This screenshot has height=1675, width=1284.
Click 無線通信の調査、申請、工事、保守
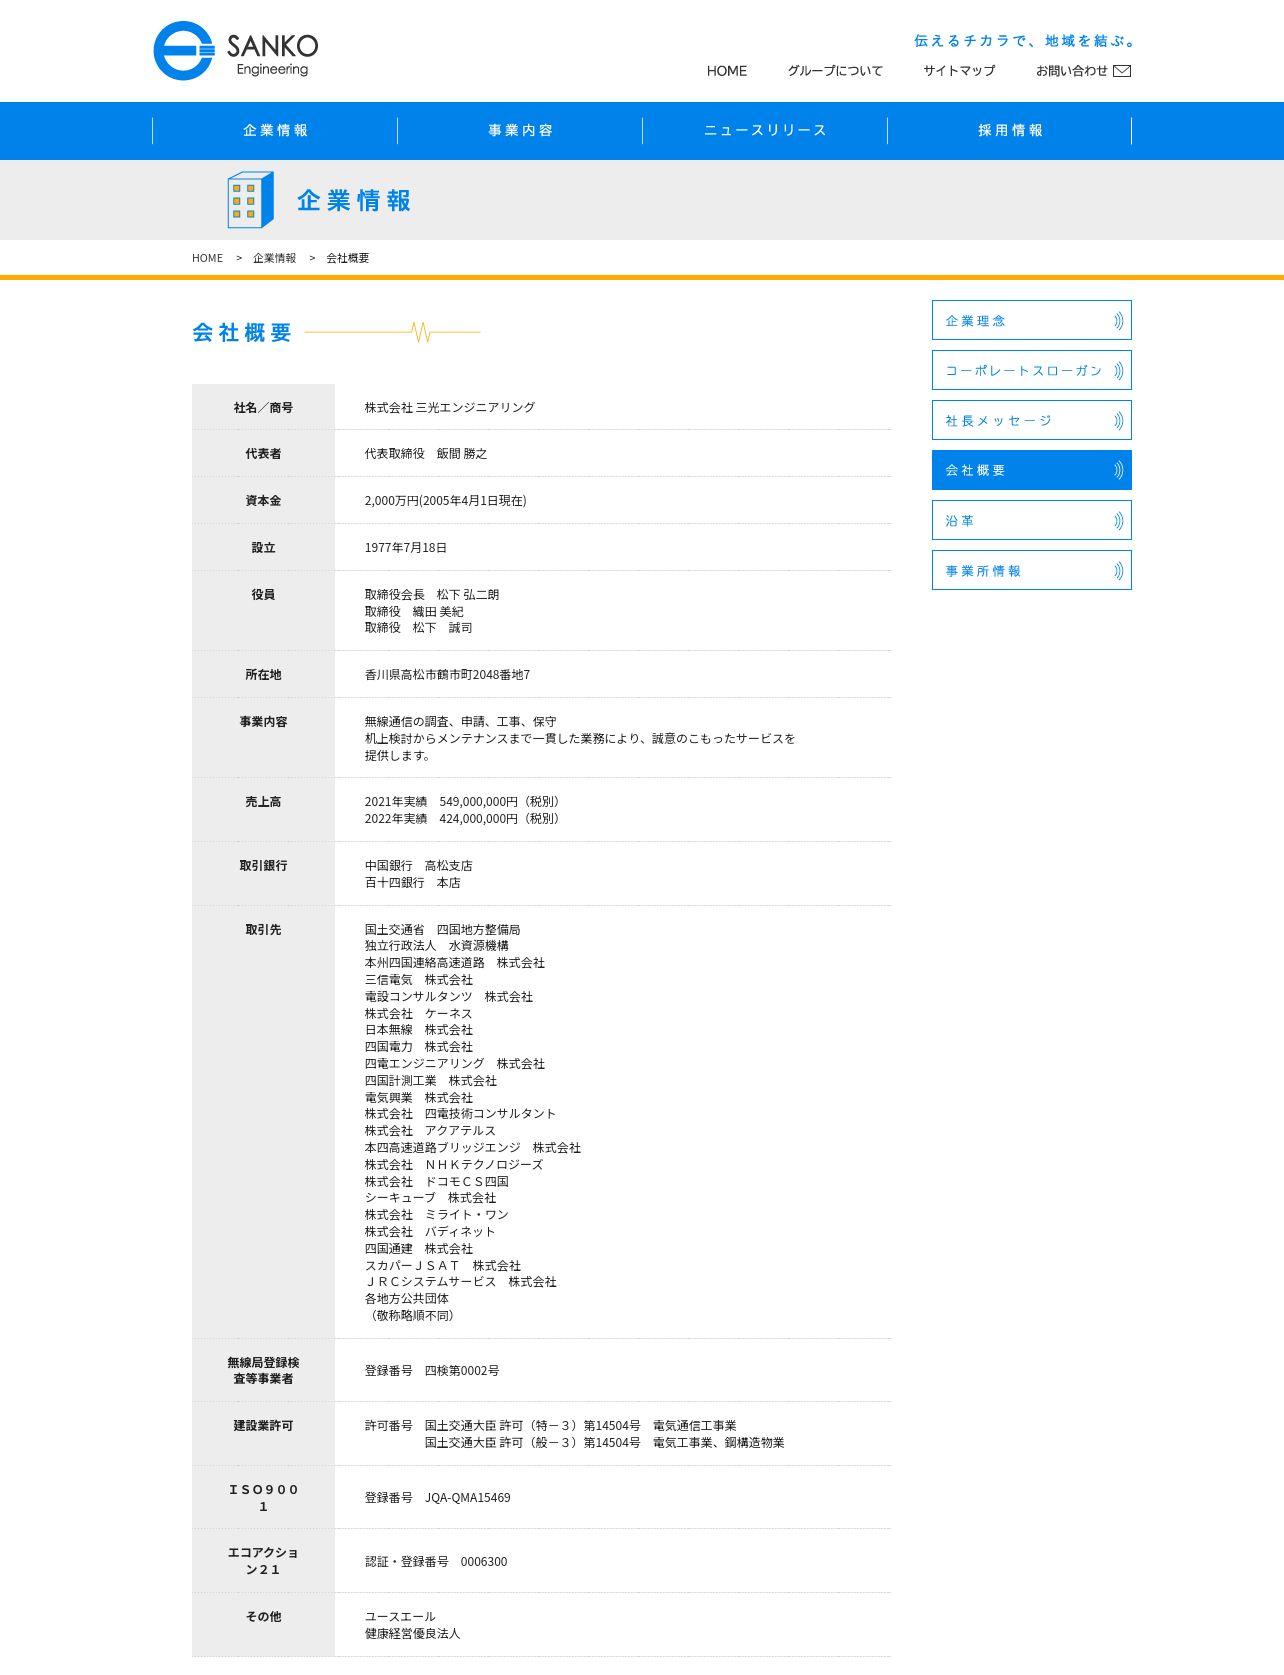tap(461, 722)
